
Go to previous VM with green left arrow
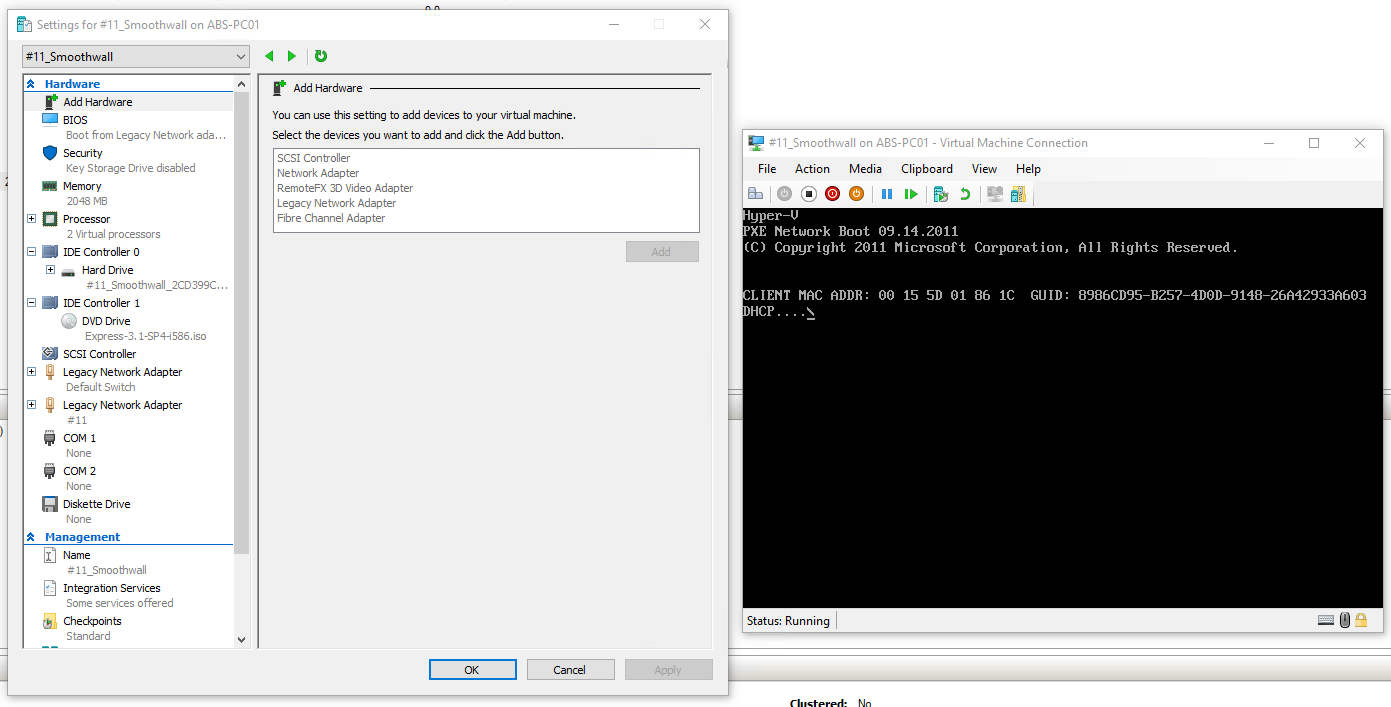click(269, 56)
